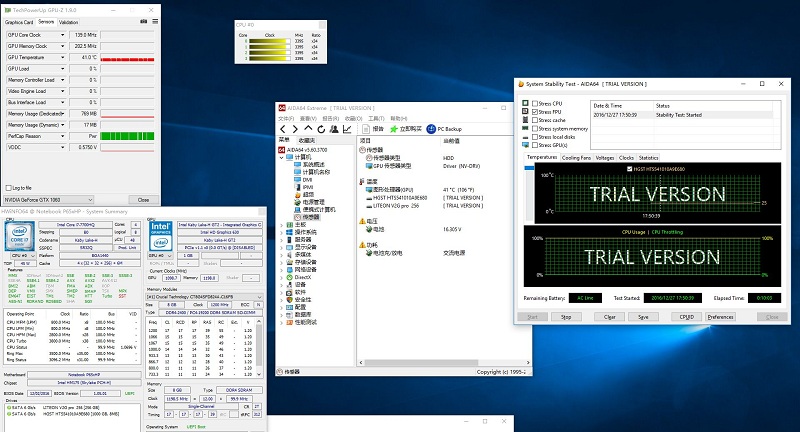The height and width of the screenshot is (432, 800).
Task: Click the buy now (立即购买) star icon
Action: pos(393,129)
